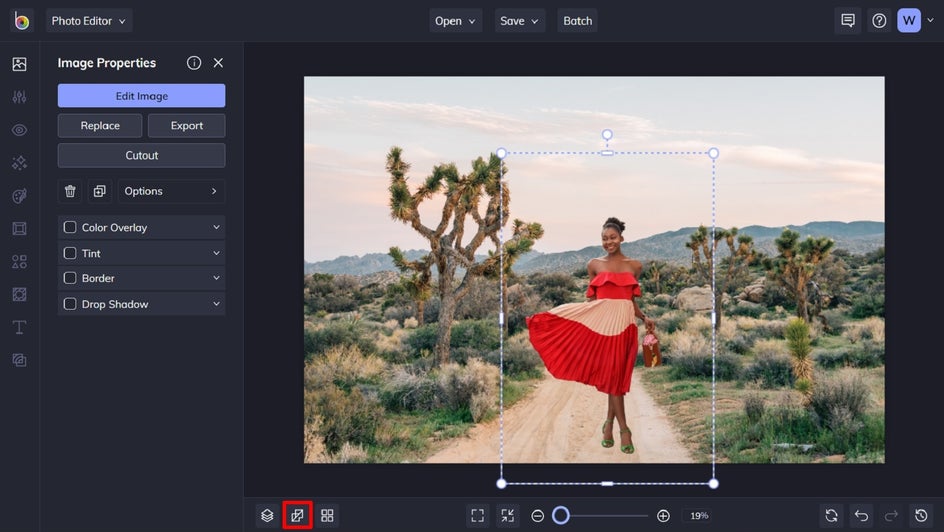Click the zoom in plus icon
Image resolution: width=944 pixels, height=532 pixels.
663,516
